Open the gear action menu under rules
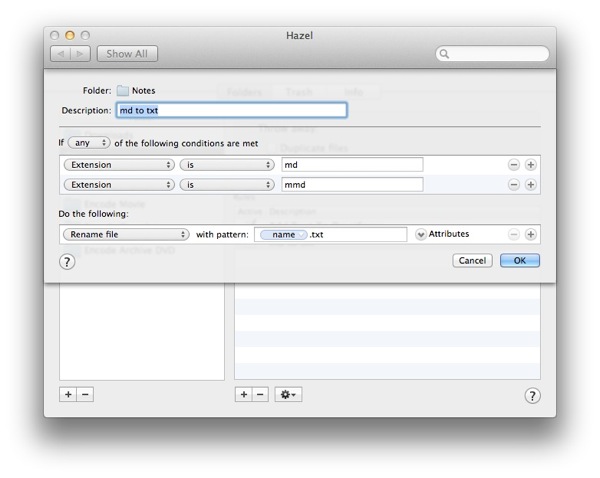This screenshot has width=600, height=478. 288,394
